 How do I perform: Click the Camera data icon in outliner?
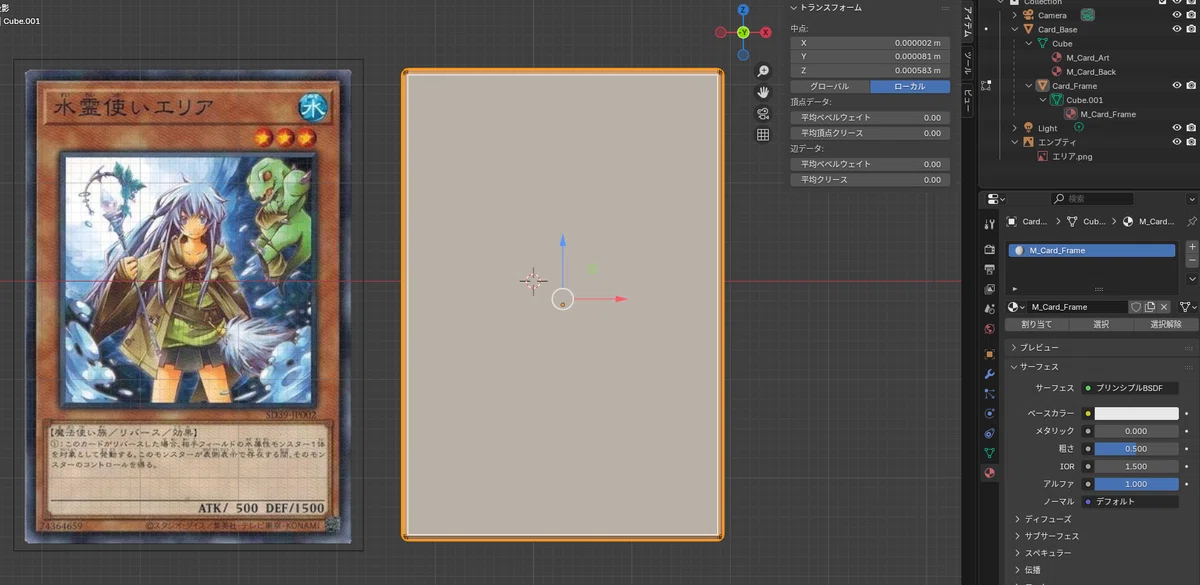point(1088,15)
